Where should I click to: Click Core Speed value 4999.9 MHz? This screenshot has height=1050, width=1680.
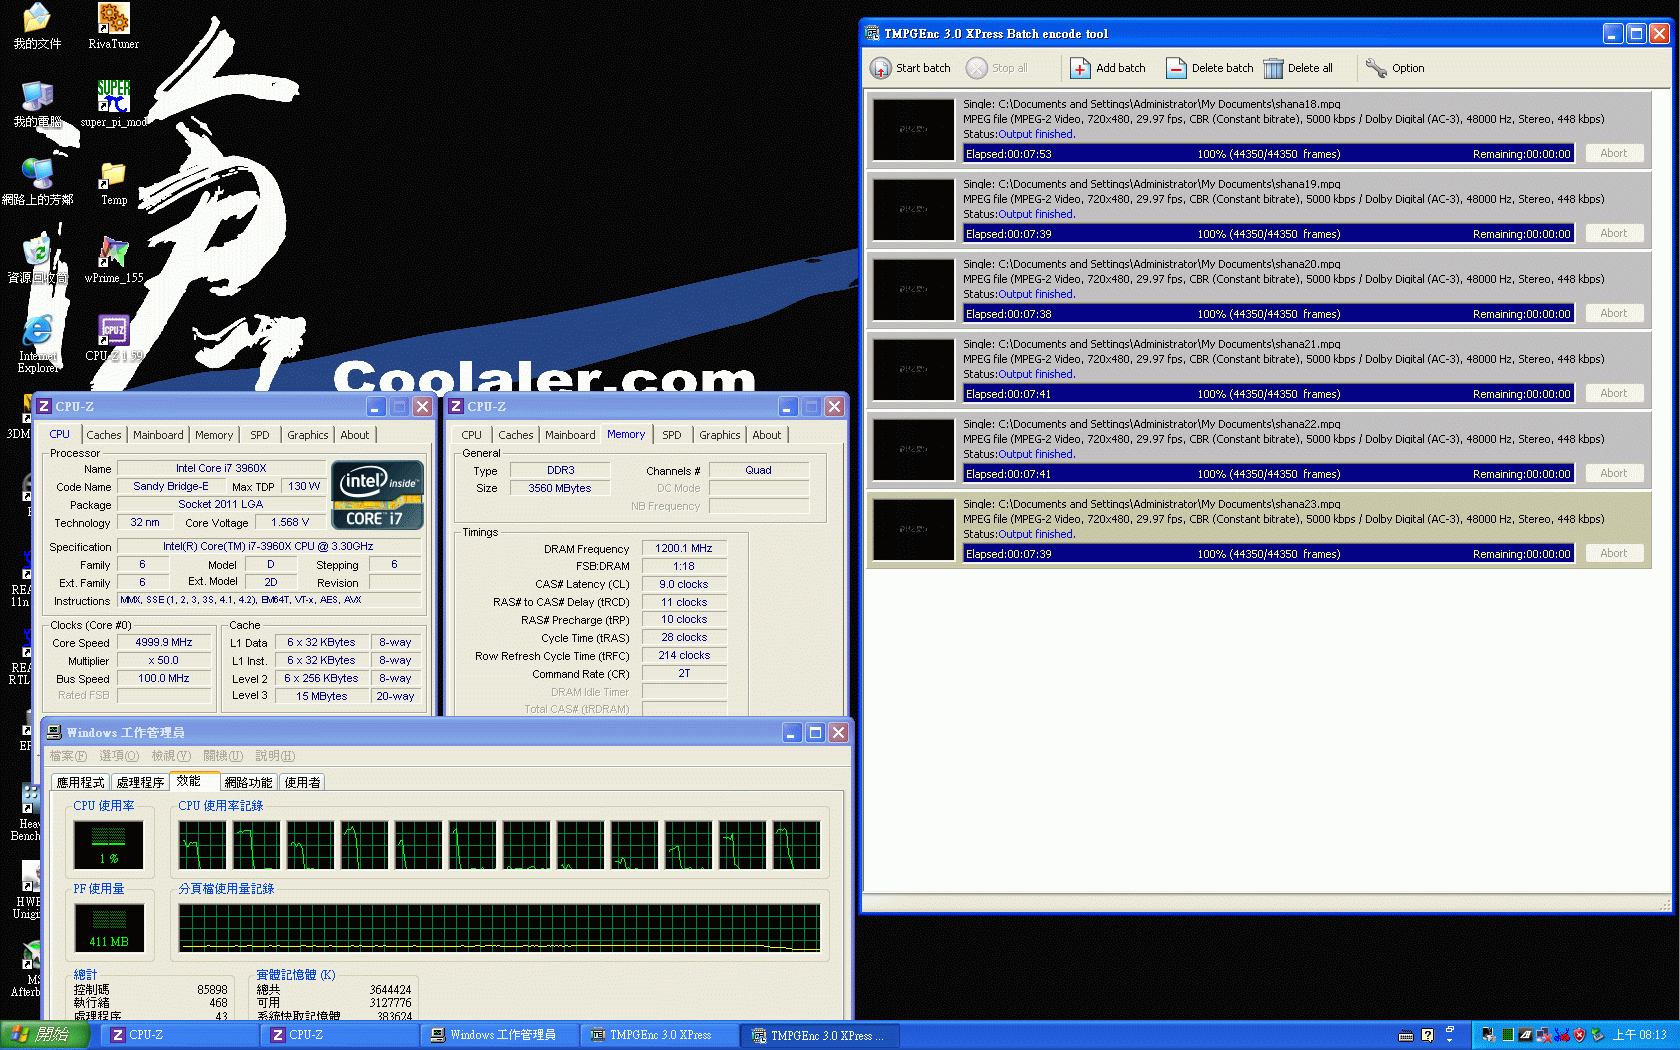[164, 643]
